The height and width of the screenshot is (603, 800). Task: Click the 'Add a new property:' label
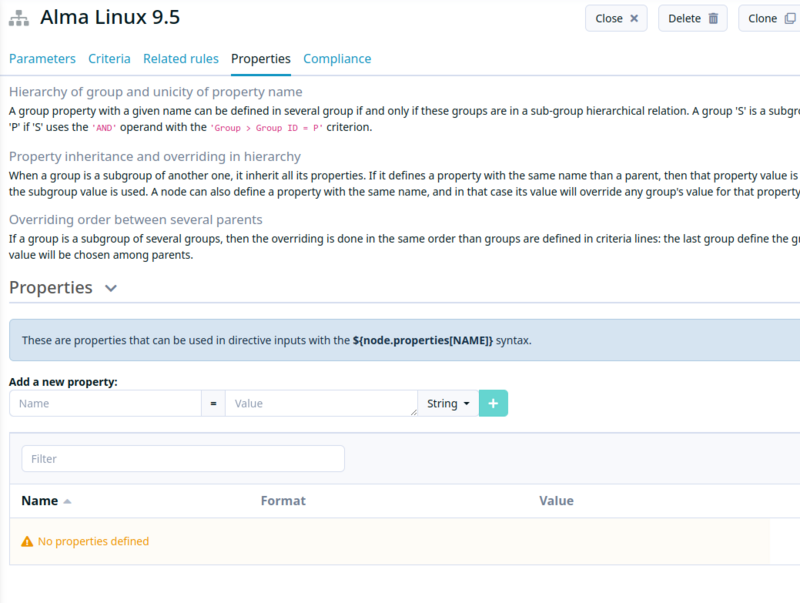tap(63, 382)
